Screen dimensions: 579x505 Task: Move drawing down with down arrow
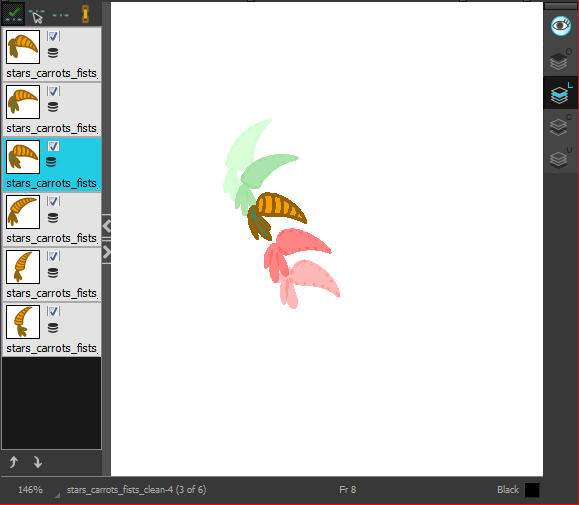pos(38,462)
